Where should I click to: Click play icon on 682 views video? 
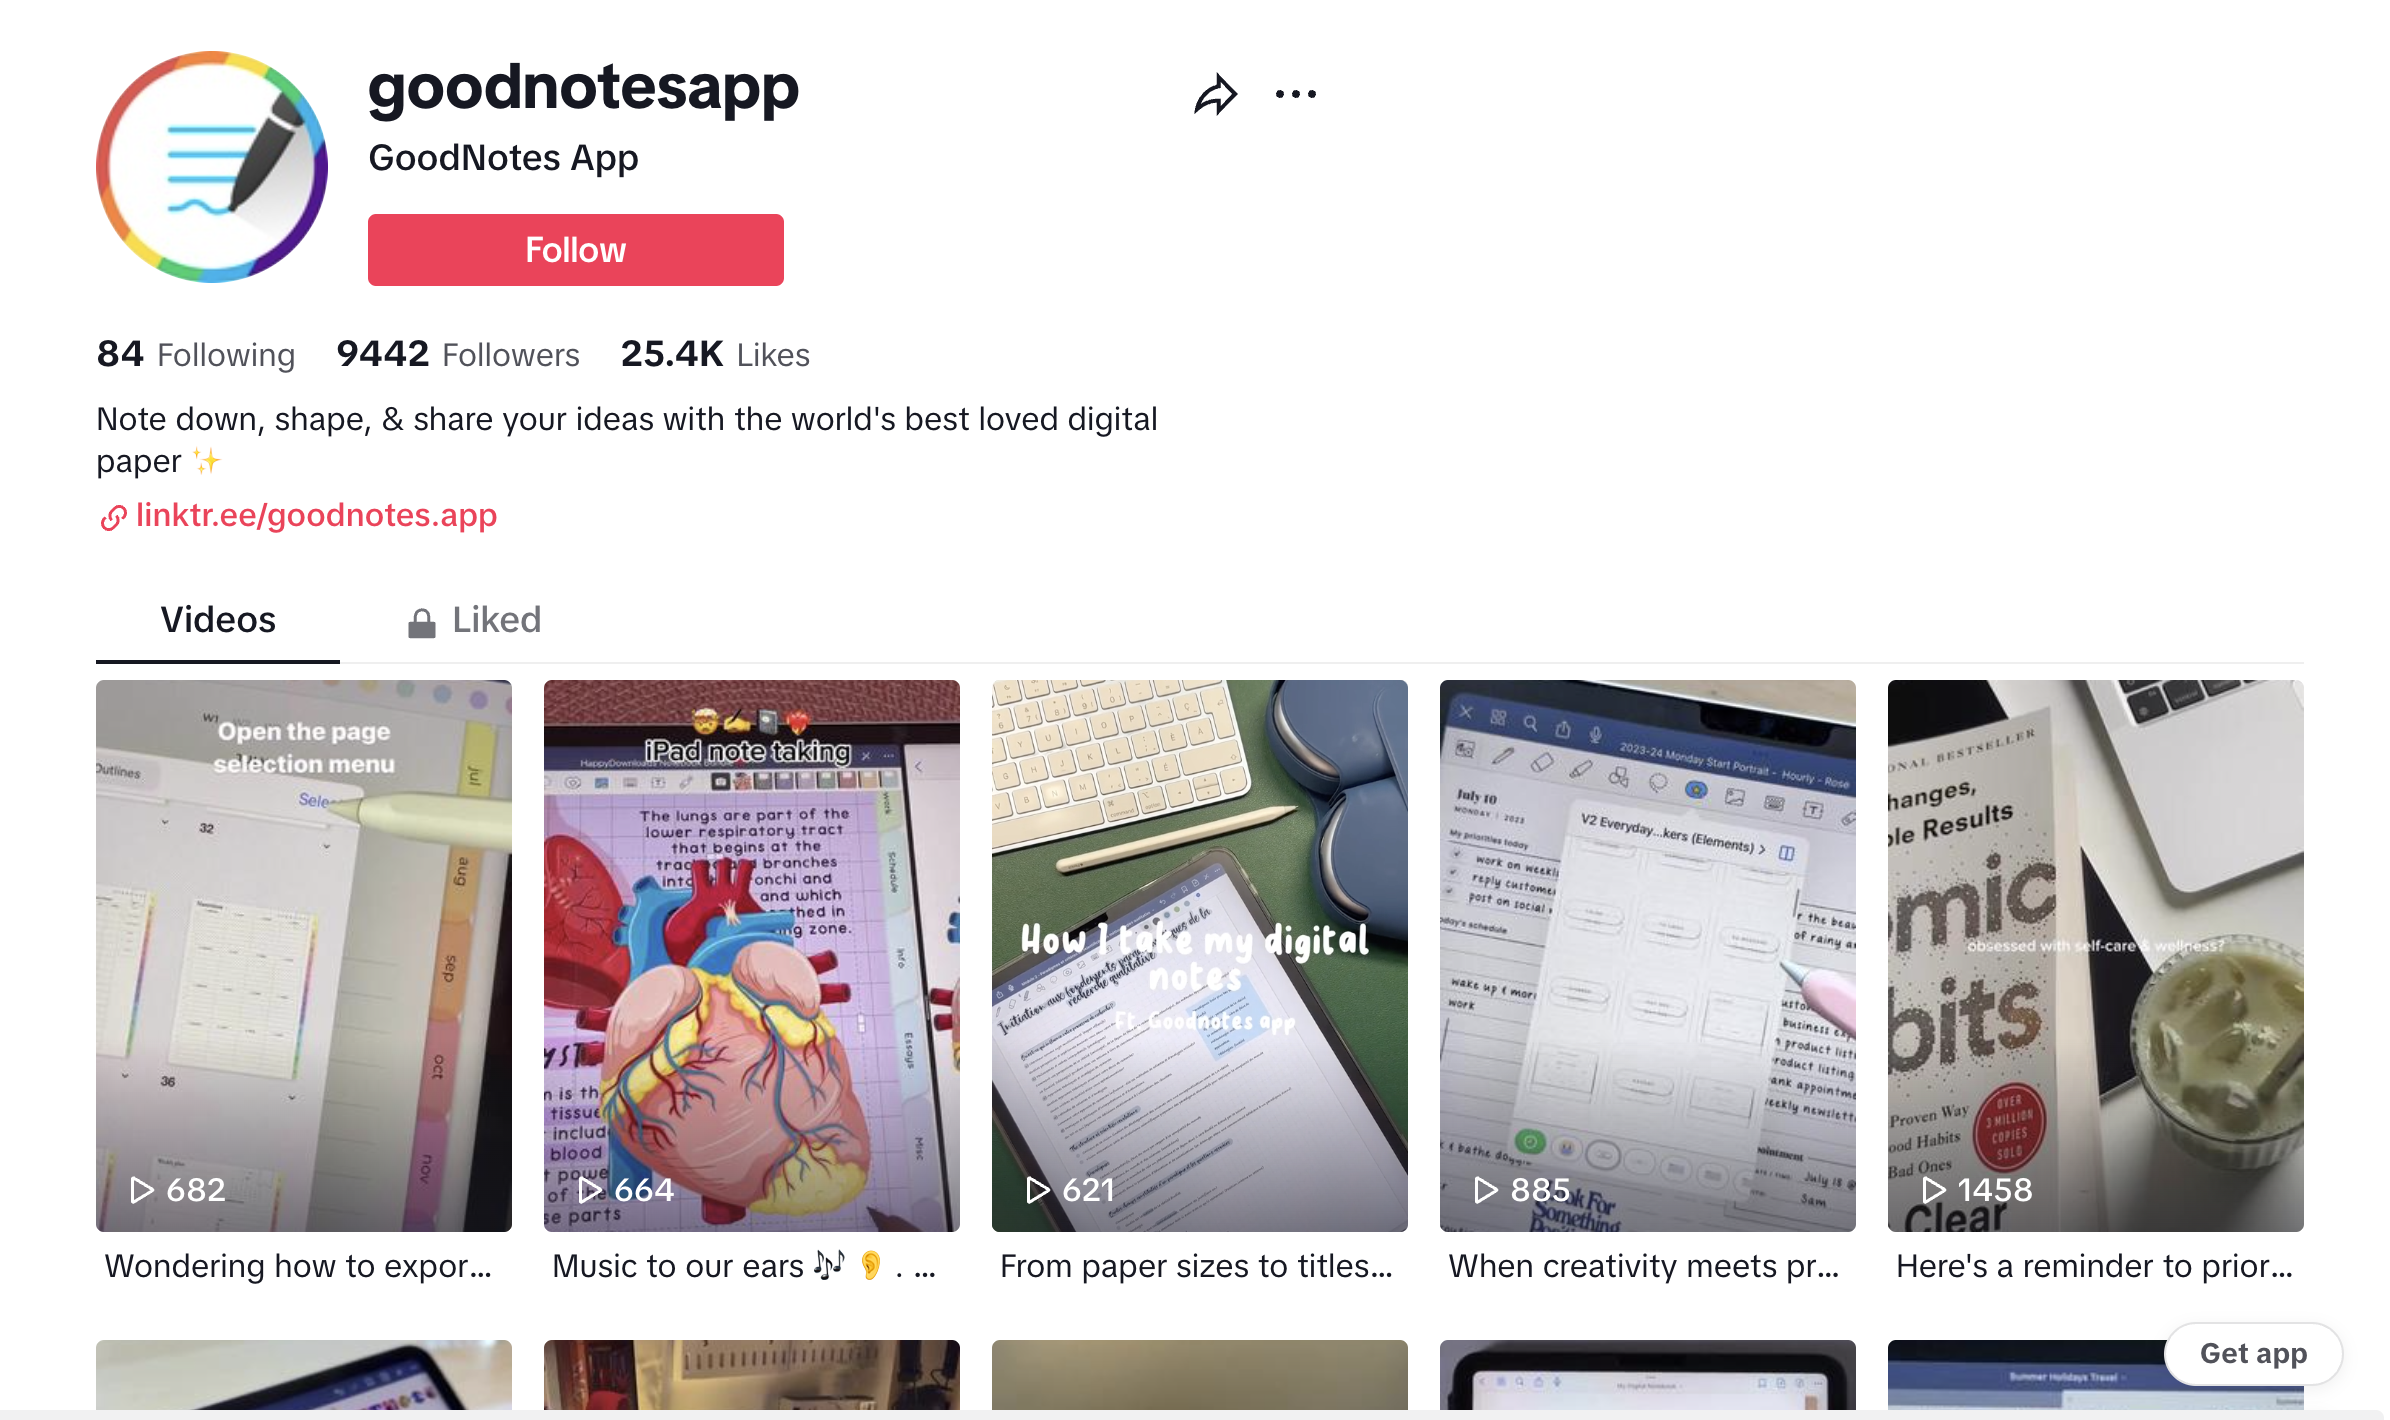(142, 1189)
